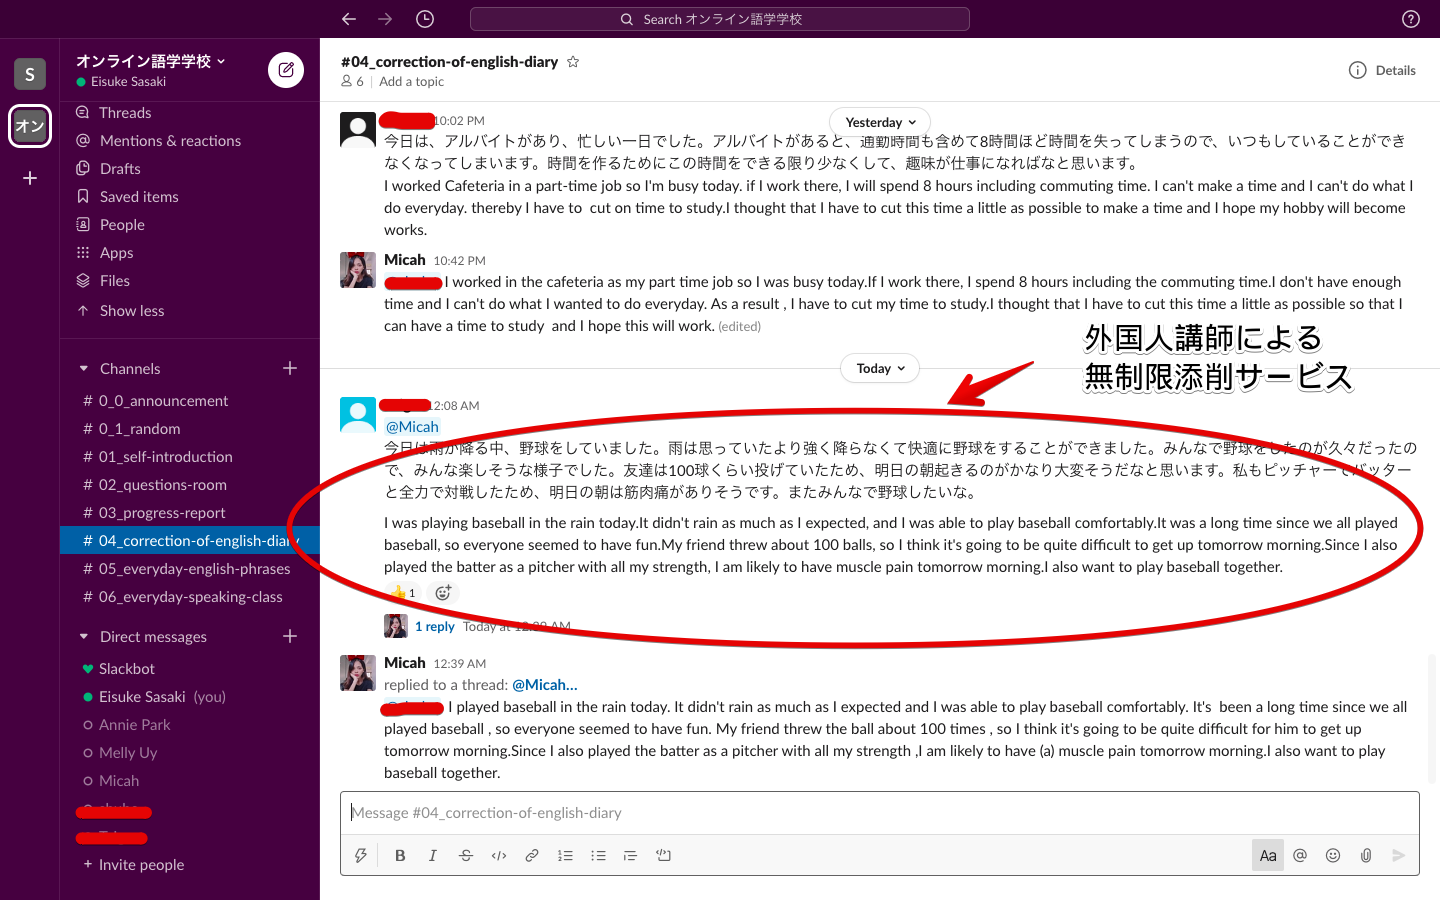Open the workspace name dropdown menu
Screen dimensions: 1440x900
click(x=151, y=61)
